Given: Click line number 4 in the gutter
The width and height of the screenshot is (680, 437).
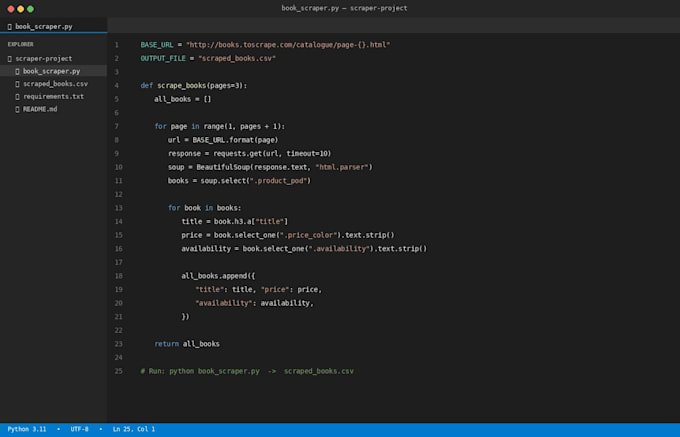Looking at the screenshot, I should tap(117, 85).
